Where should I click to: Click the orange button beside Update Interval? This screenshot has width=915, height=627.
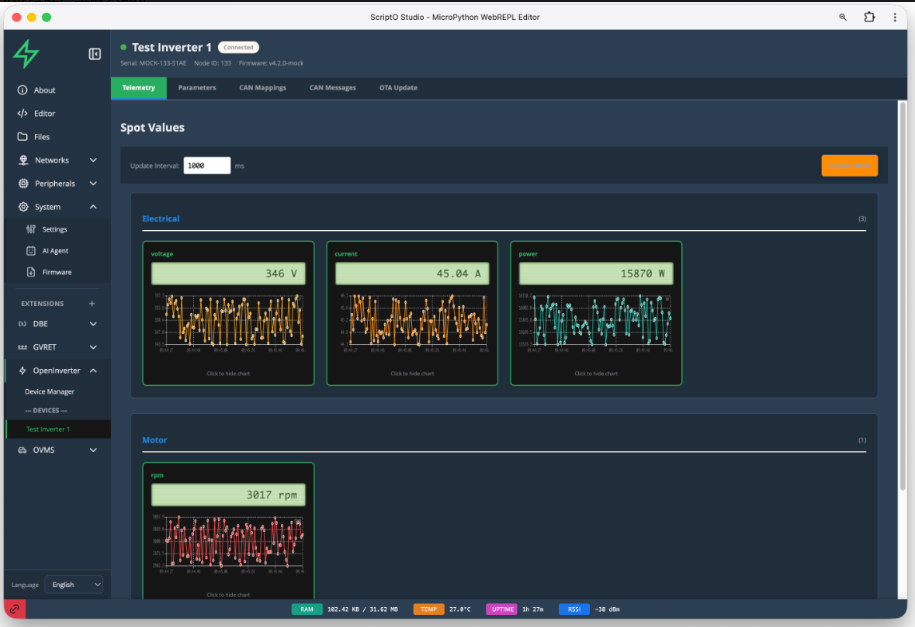(x=849, y=166)
